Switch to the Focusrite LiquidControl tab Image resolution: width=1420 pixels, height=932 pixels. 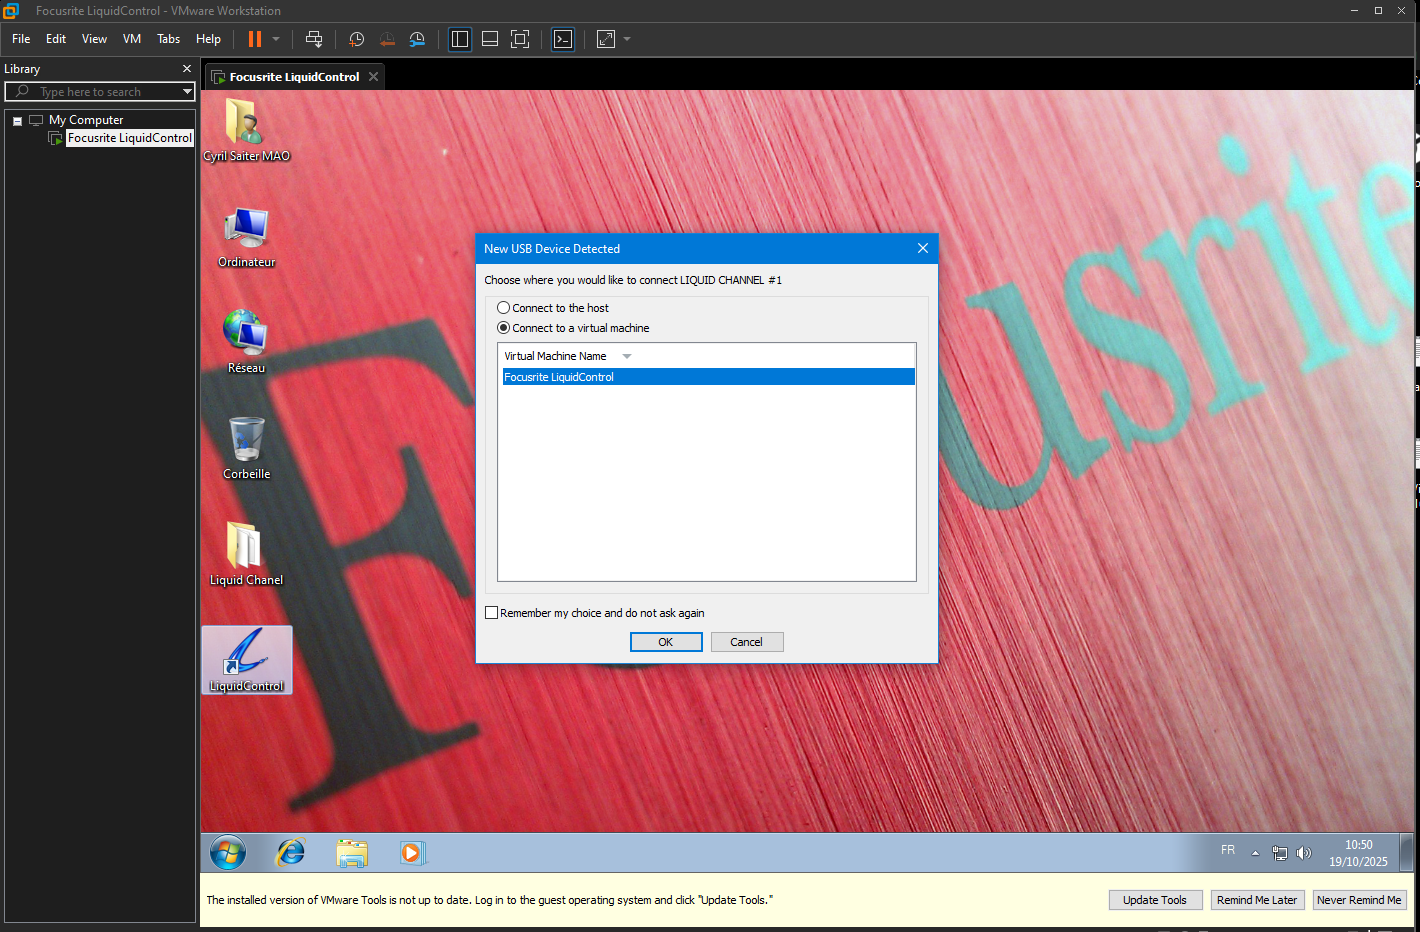coord(294,77)
